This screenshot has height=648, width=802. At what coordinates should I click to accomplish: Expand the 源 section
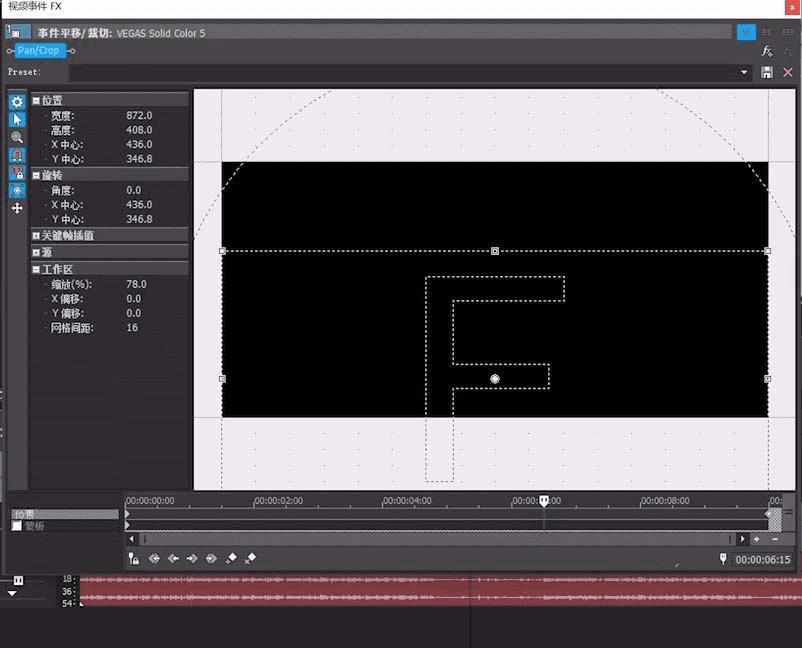36,253
